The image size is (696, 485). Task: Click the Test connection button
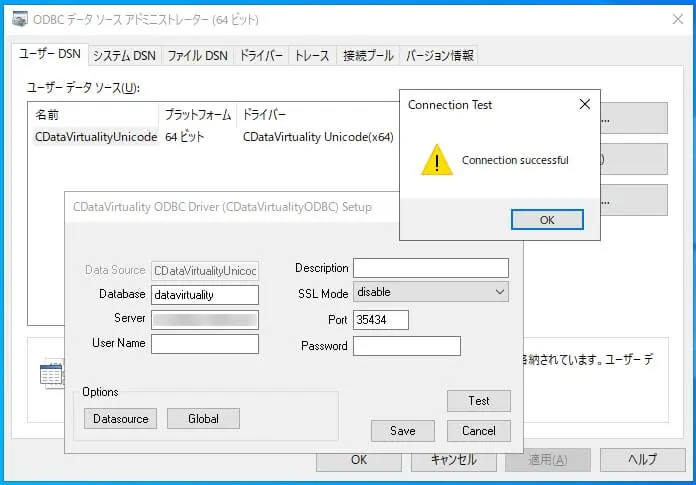coord(478,401)
